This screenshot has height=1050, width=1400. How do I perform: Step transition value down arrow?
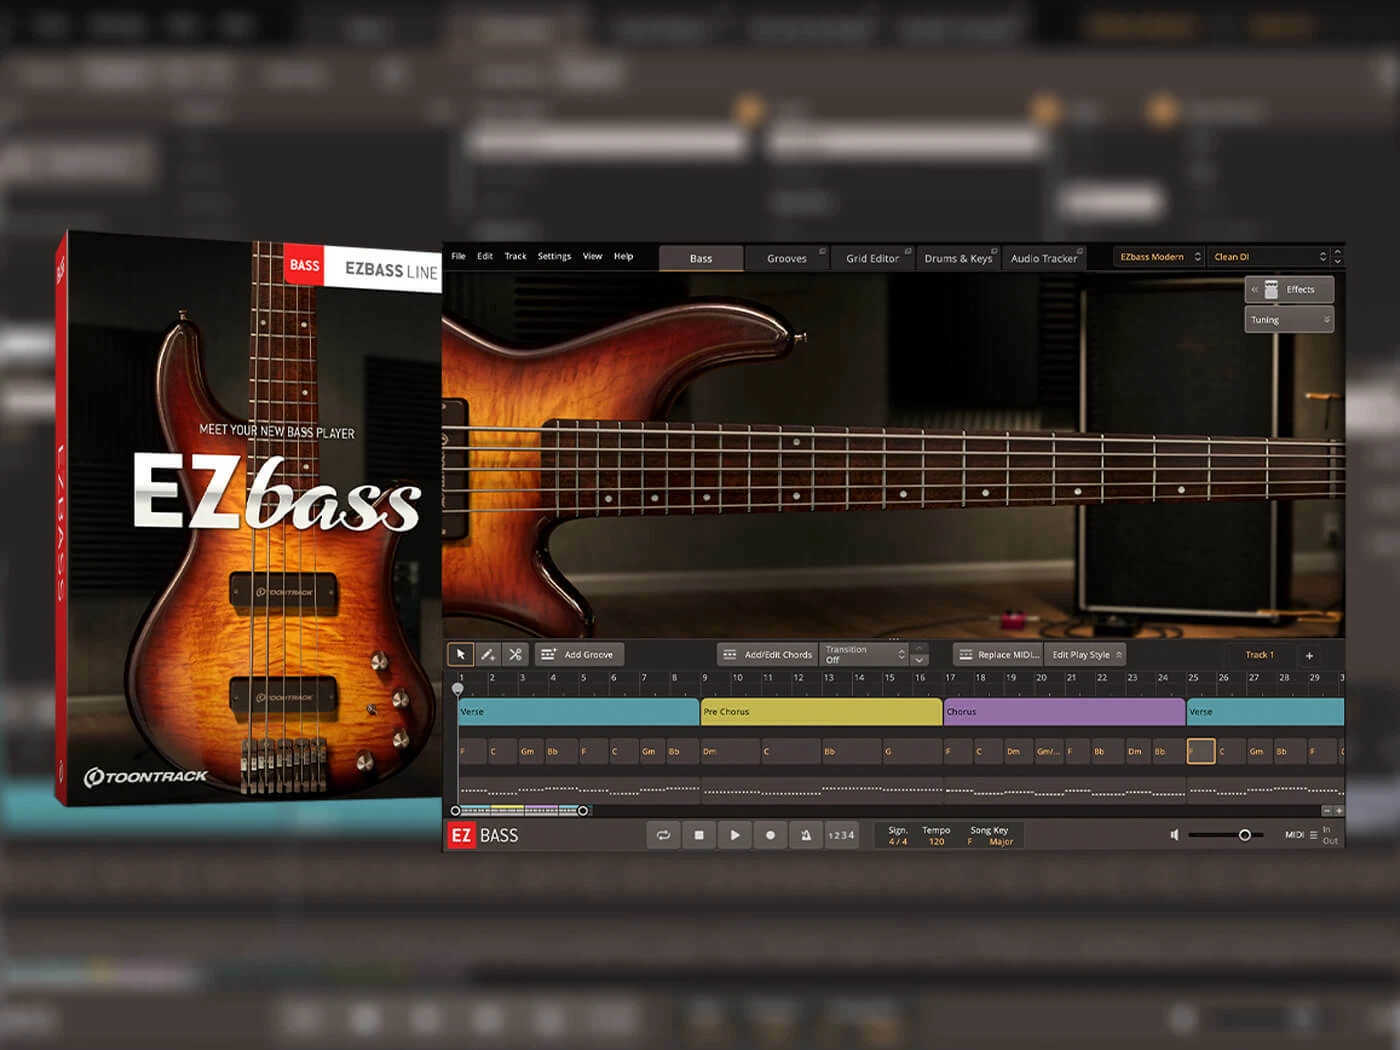[x=919, y=661]
